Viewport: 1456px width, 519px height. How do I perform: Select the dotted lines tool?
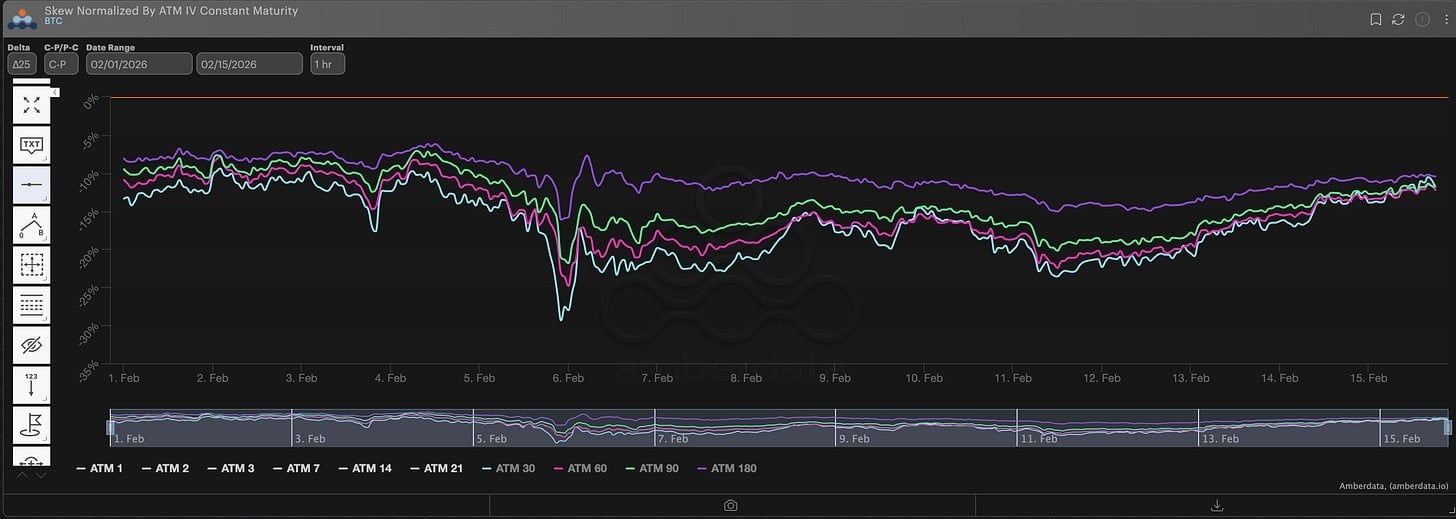[x=31, y=305]
